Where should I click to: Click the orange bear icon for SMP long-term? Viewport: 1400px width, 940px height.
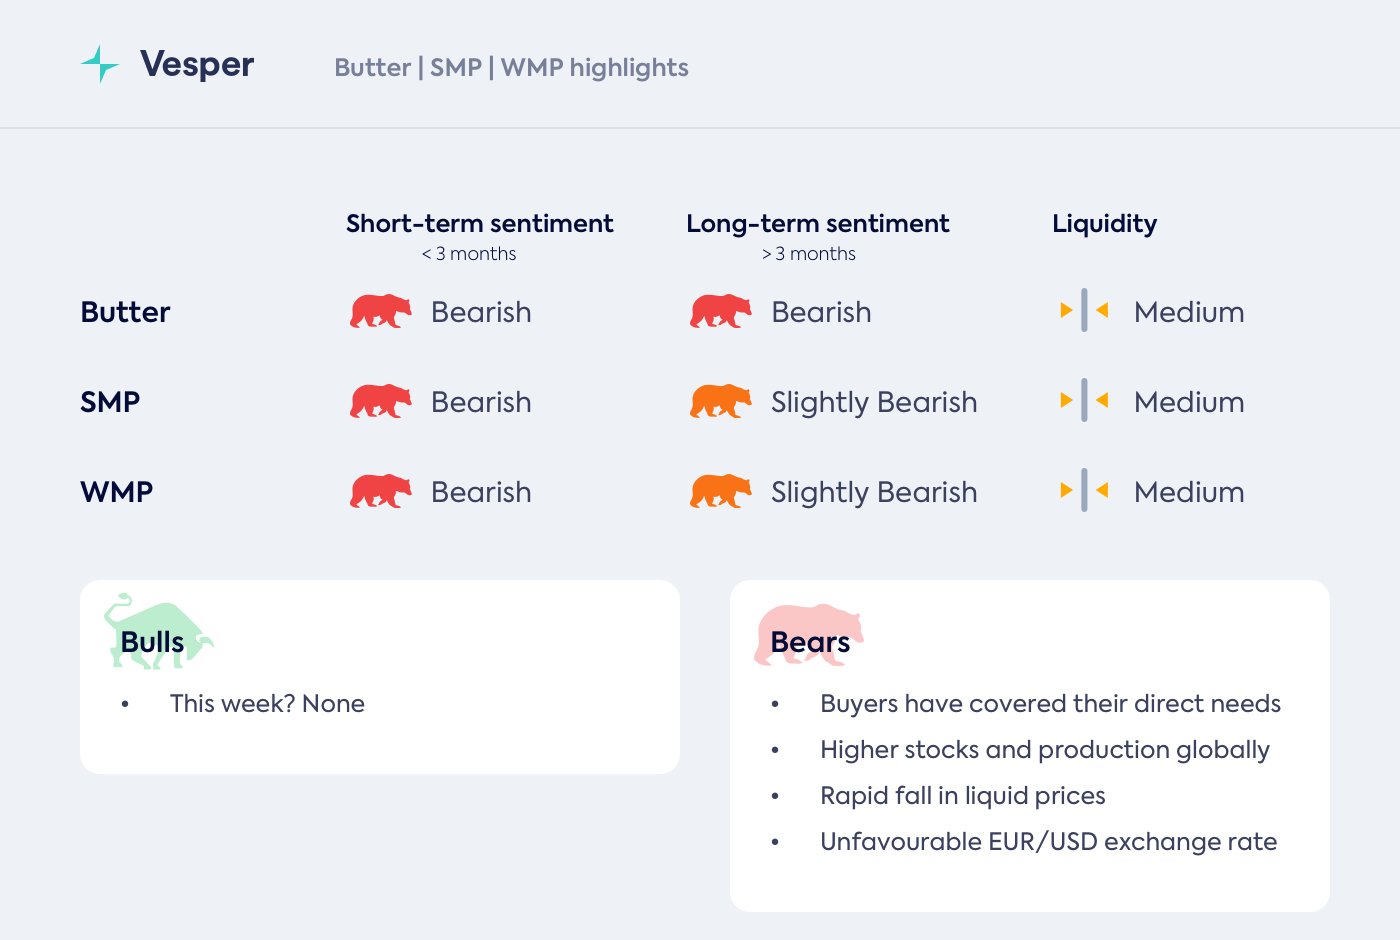coord(720,401)
